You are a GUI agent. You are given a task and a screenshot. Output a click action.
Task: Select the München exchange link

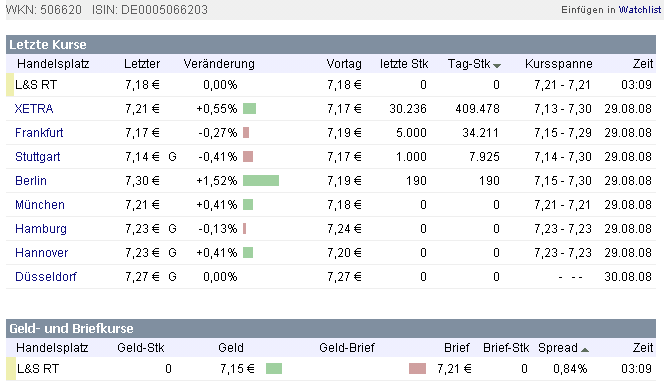(40, 205)
